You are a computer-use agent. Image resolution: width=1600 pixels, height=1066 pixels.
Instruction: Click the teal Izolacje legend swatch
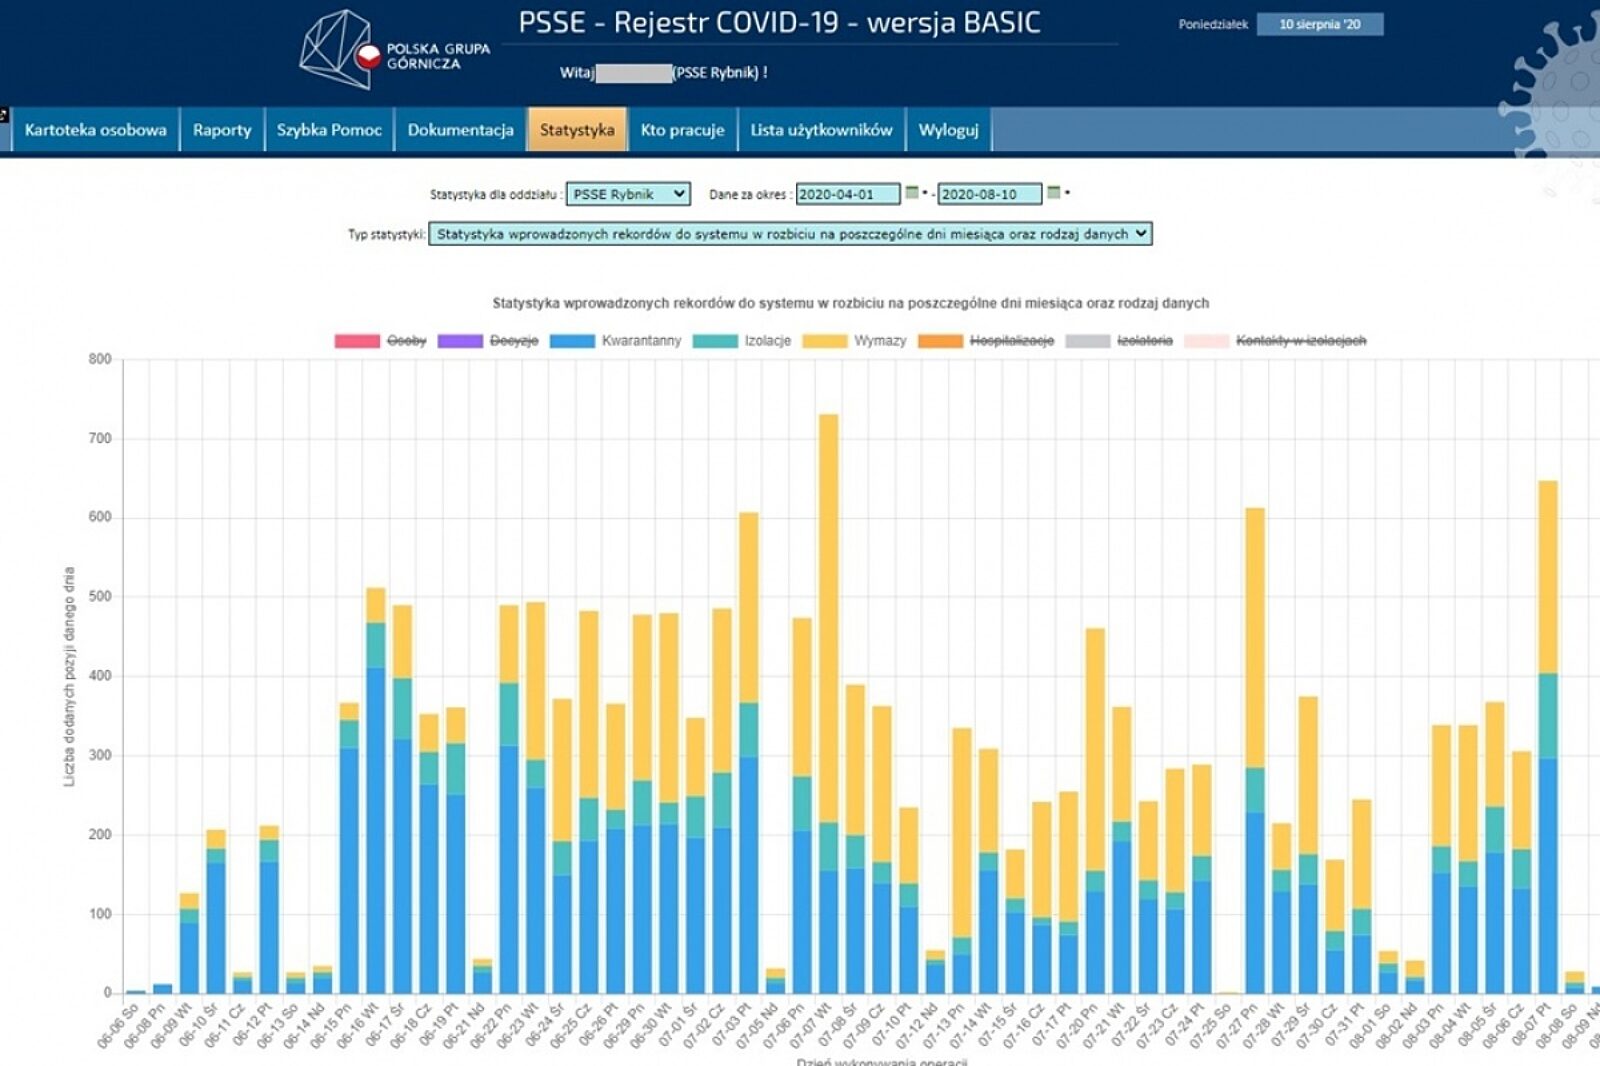715,341
